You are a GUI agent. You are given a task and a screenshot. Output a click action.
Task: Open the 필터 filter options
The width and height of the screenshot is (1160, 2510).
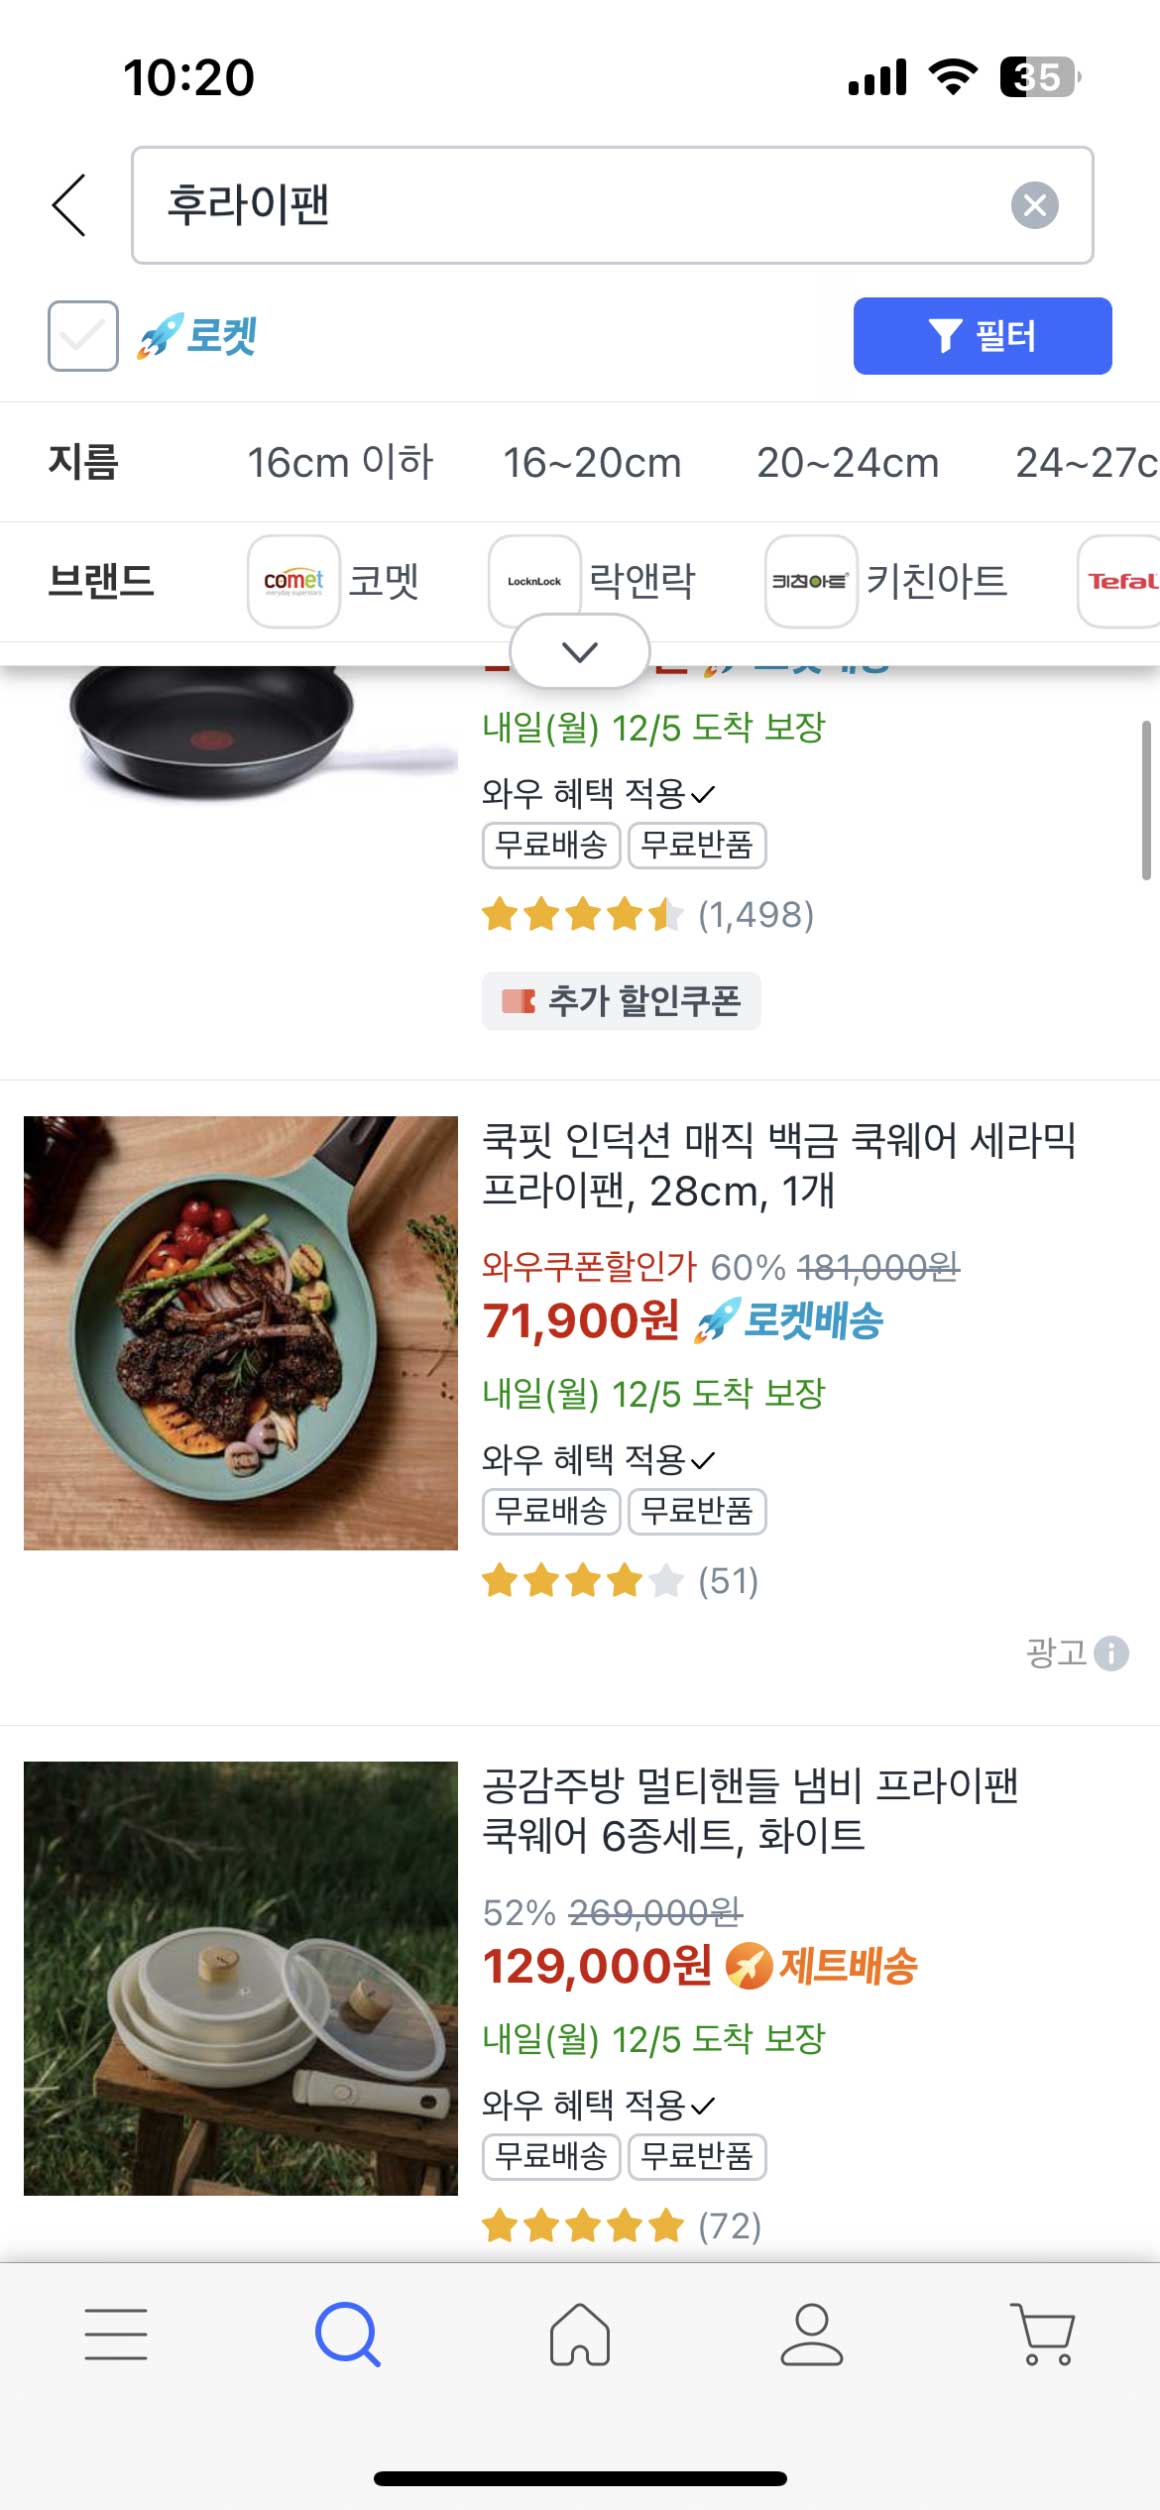982,336
